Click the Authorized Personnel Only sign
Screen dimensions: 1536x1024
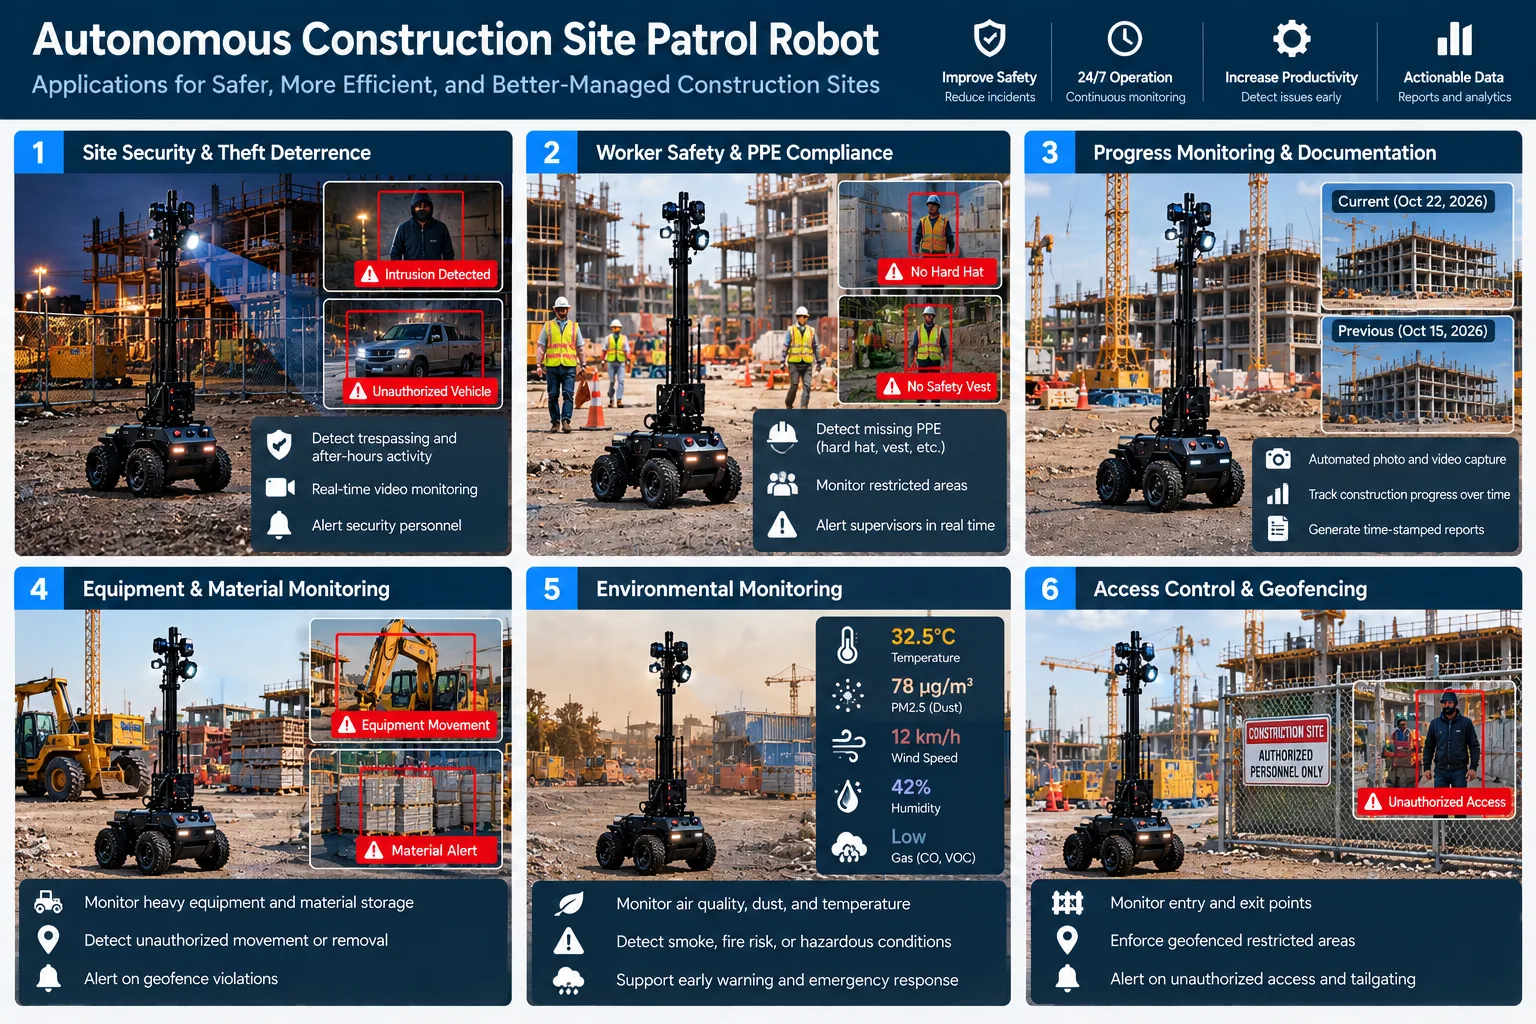(x=1287, y=751)
